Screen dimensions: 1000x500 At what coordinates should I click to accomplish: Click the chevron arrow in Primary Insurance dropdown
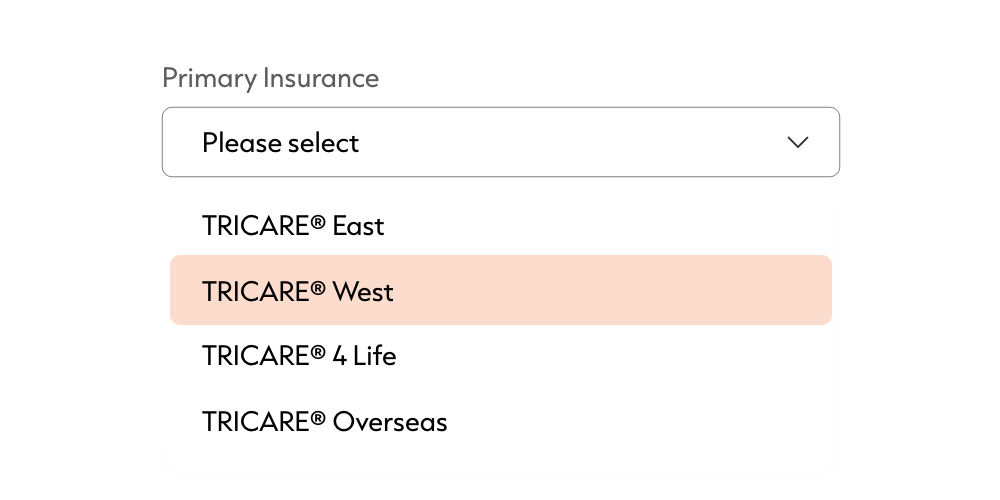click(797, 143)
